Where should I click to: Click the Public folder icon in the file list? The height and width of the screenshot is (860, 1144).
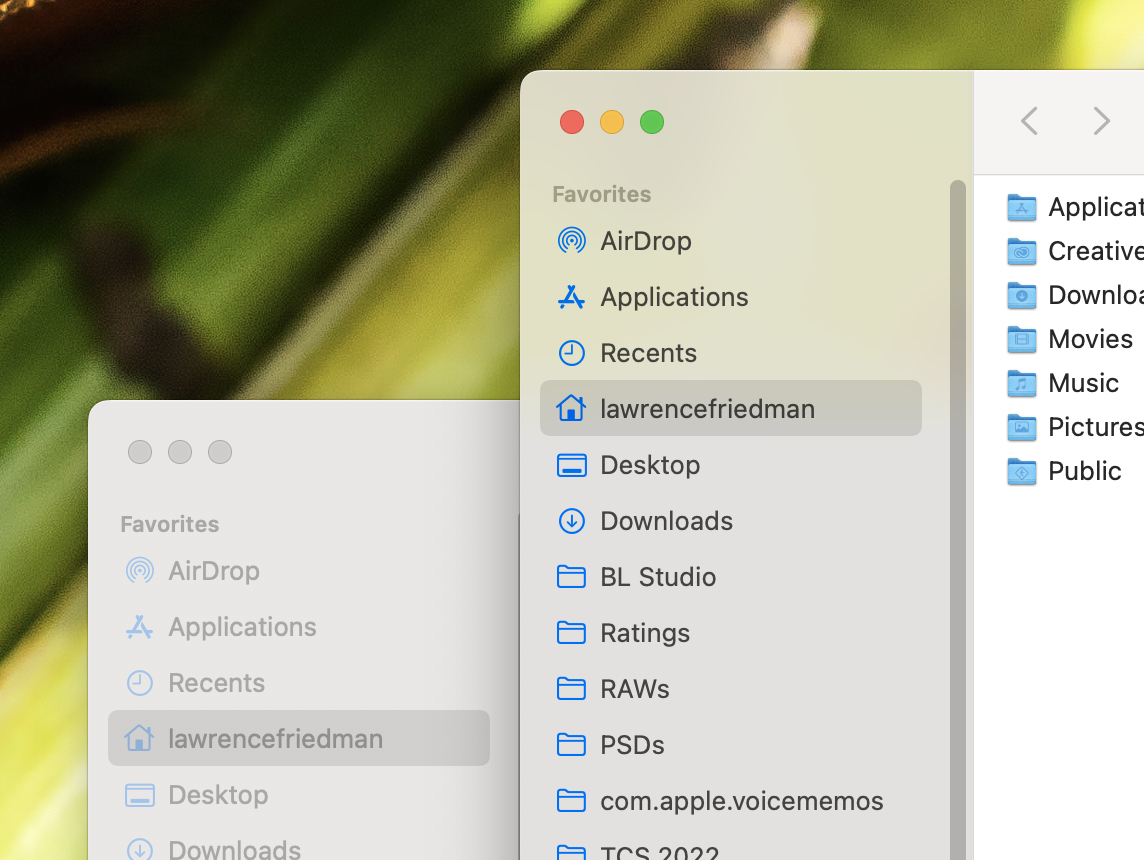coord(1021,471)
